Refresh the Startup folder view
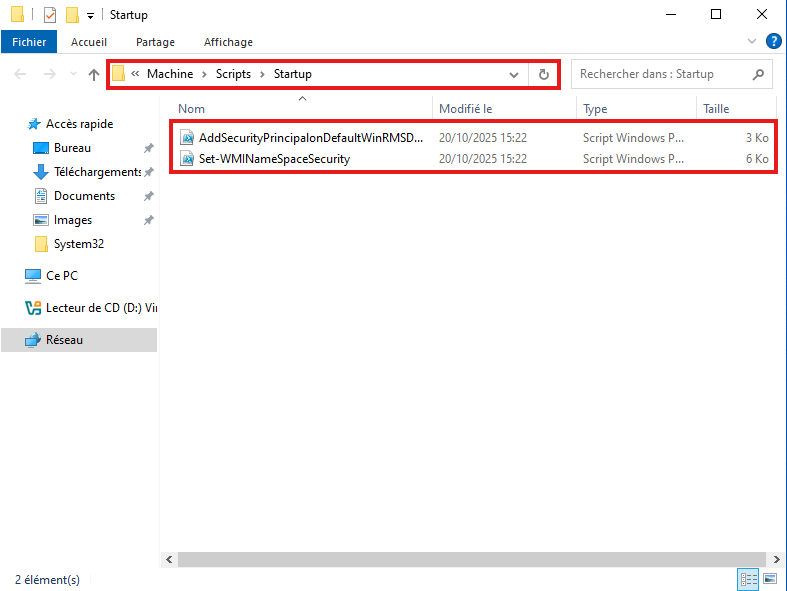Viewport: 787px width, 591px height. 543,74
